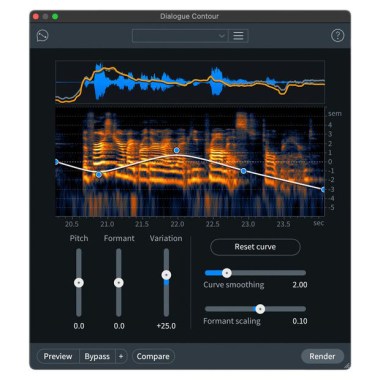The height and width of the screenshot is (380, 380).
Task: Open the preset hamburger menu icon
Action: tap(238, 36)
